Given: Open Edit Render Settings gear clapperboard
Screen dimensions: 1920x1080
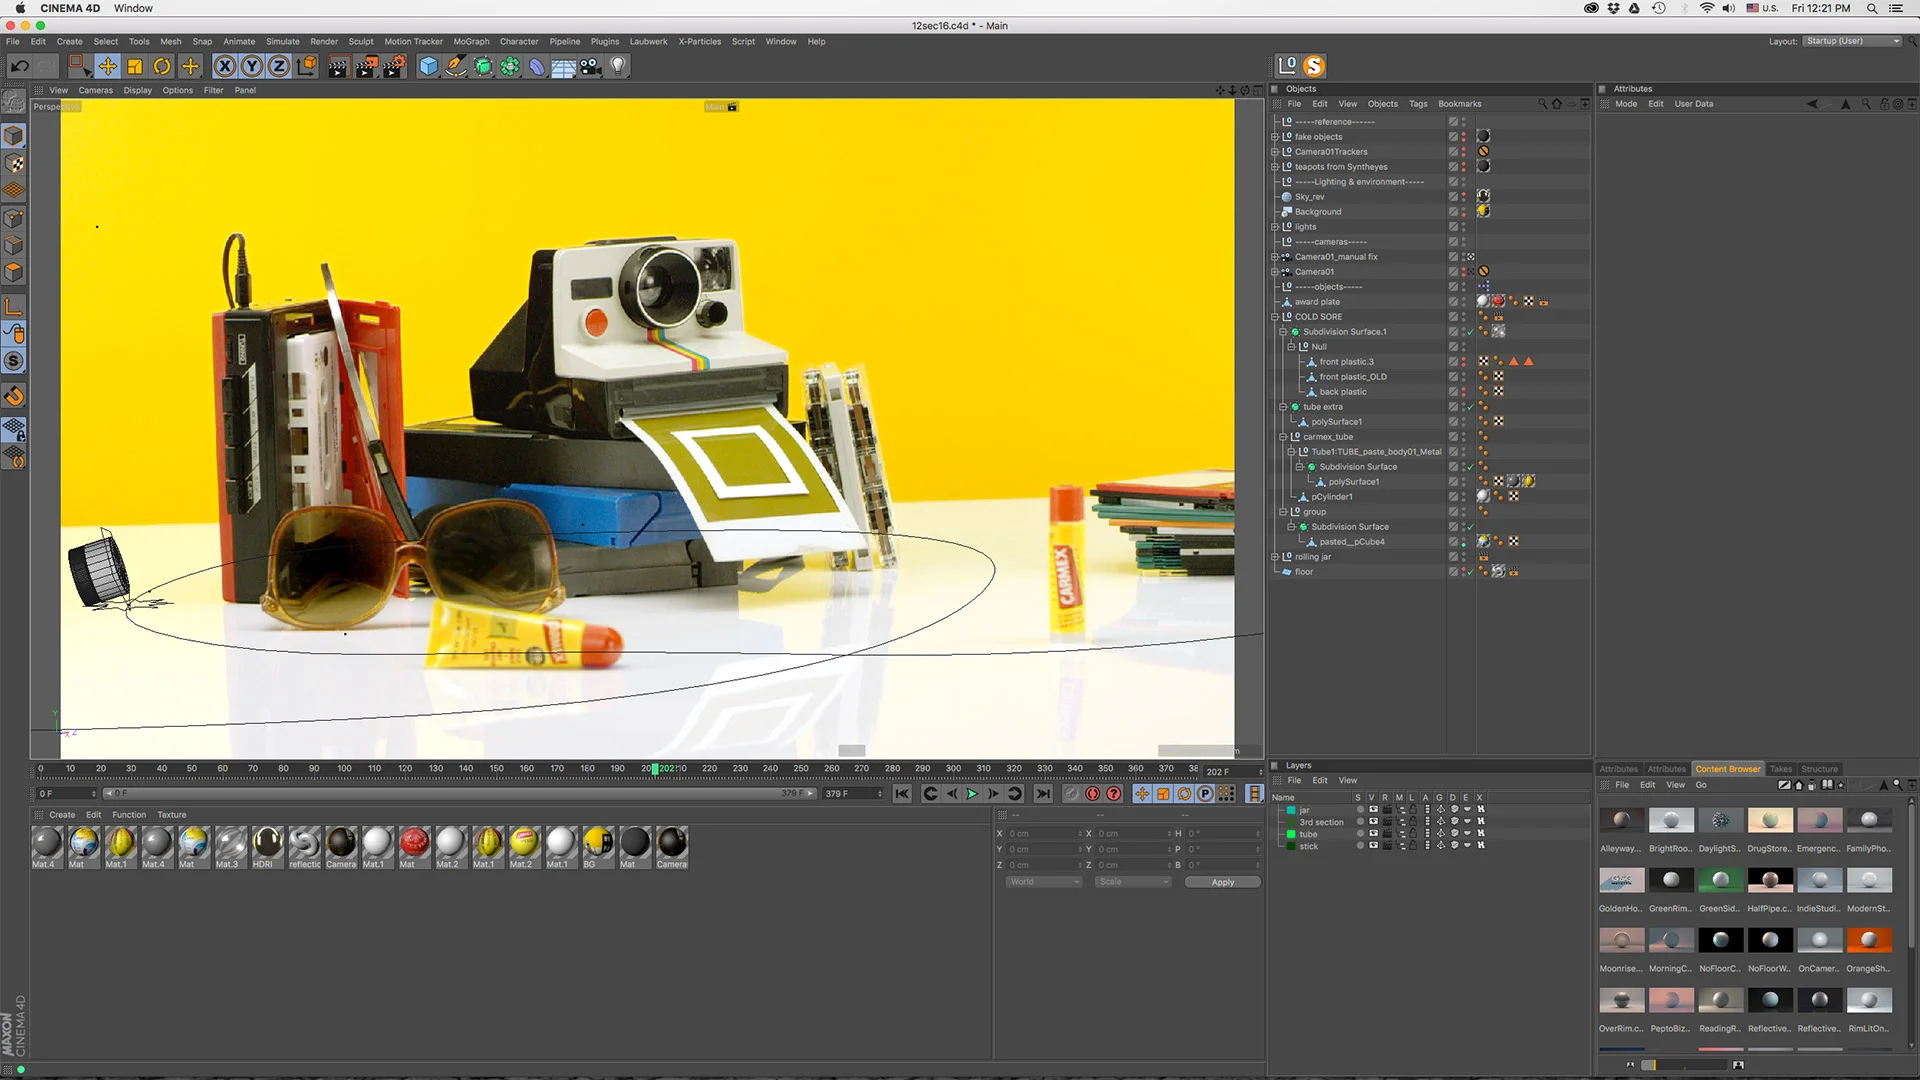Looking at the screenshot, I should pyautogui.click(x=394, y=66).
